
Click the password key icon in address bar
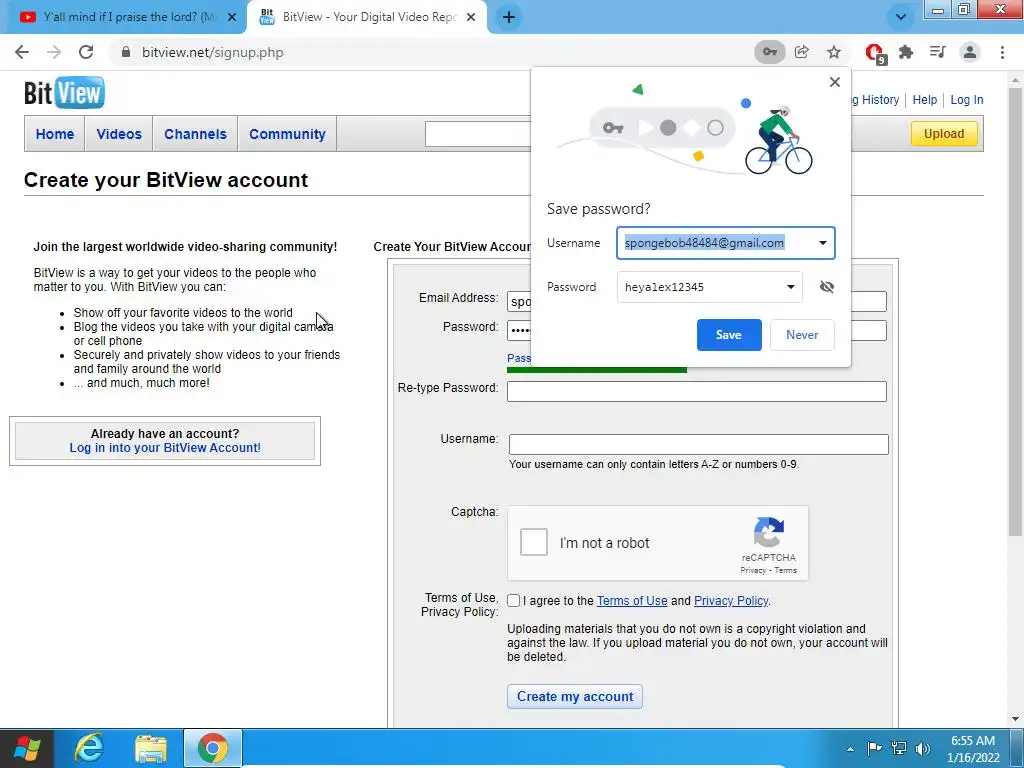tap(770, 52)
